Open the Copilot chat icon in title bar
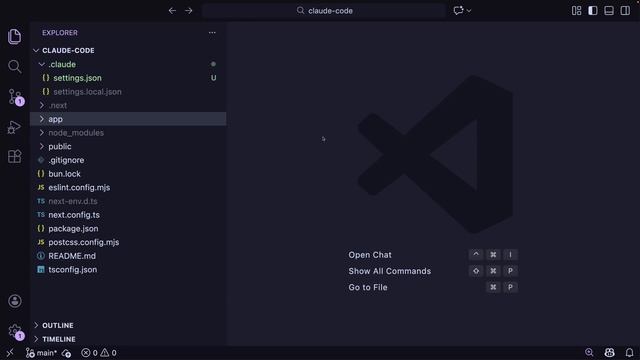 click(x=458, y=11)
